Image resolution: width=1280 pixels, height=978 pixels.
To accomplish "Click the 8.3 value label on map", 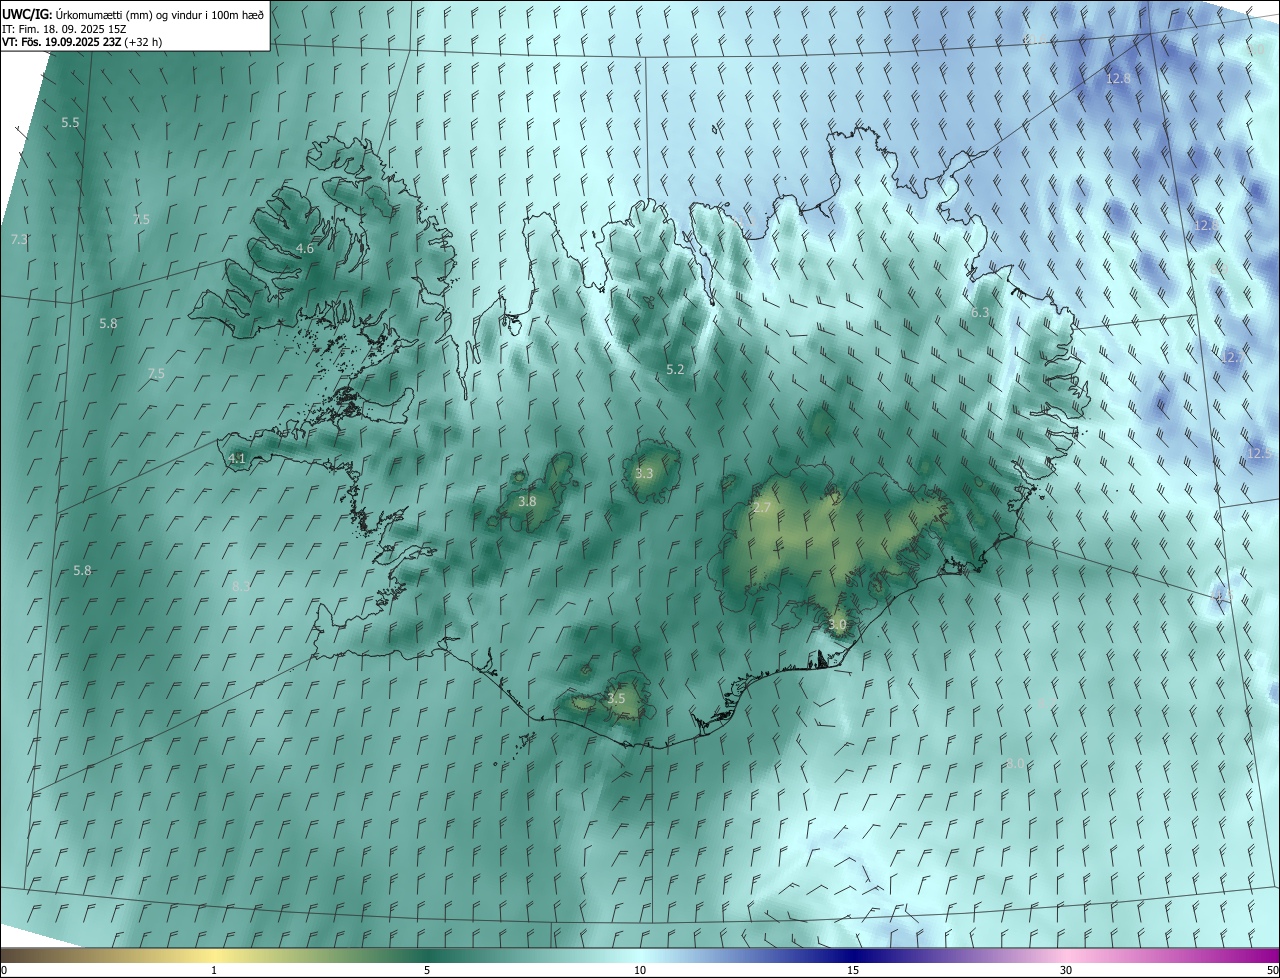I will pyautogui.click(x=241, y=586).
